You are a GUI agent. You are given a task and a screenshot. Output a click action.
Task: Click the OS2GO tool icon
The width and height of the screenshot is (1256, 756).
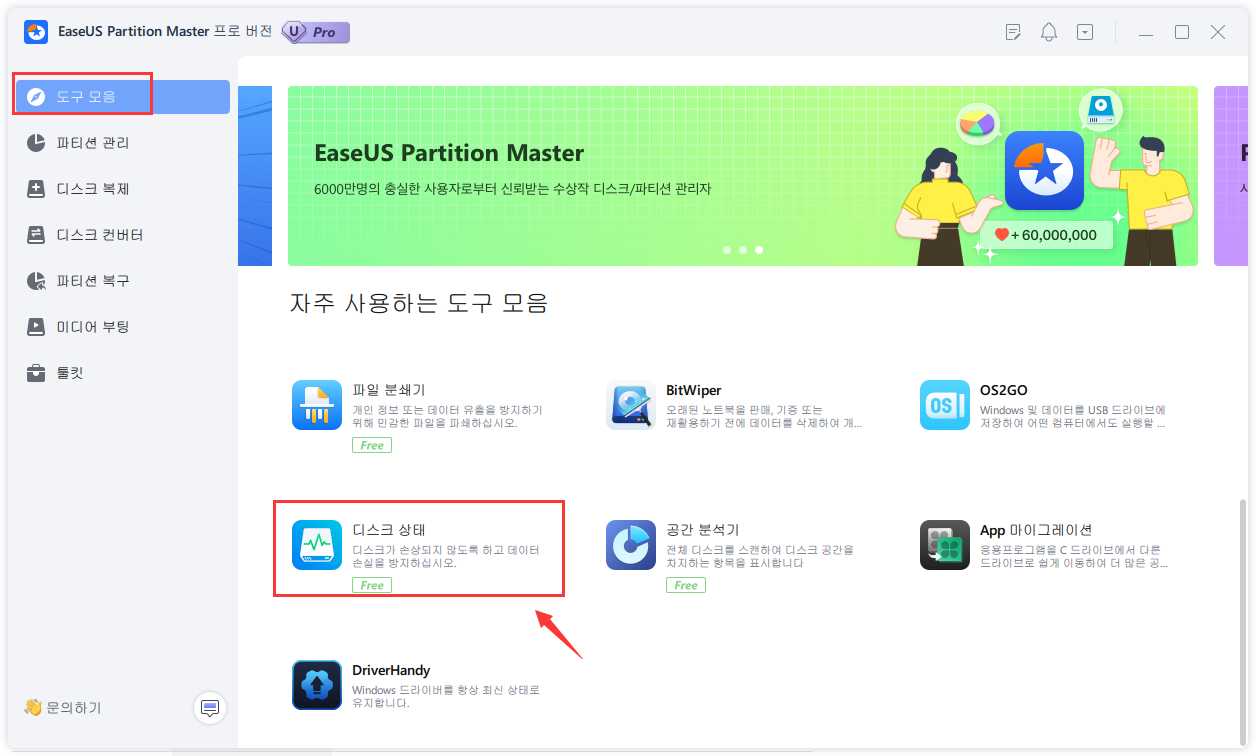(945, 405)
